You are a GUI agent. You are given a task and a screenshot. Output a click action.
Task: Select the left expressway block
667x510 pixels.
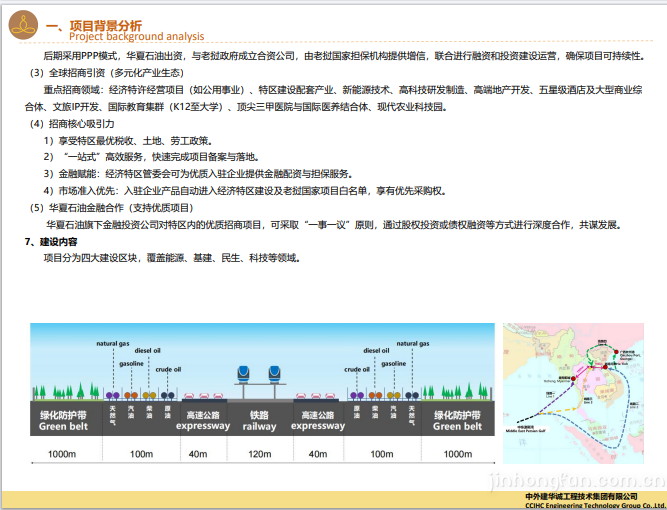[203, 420]
